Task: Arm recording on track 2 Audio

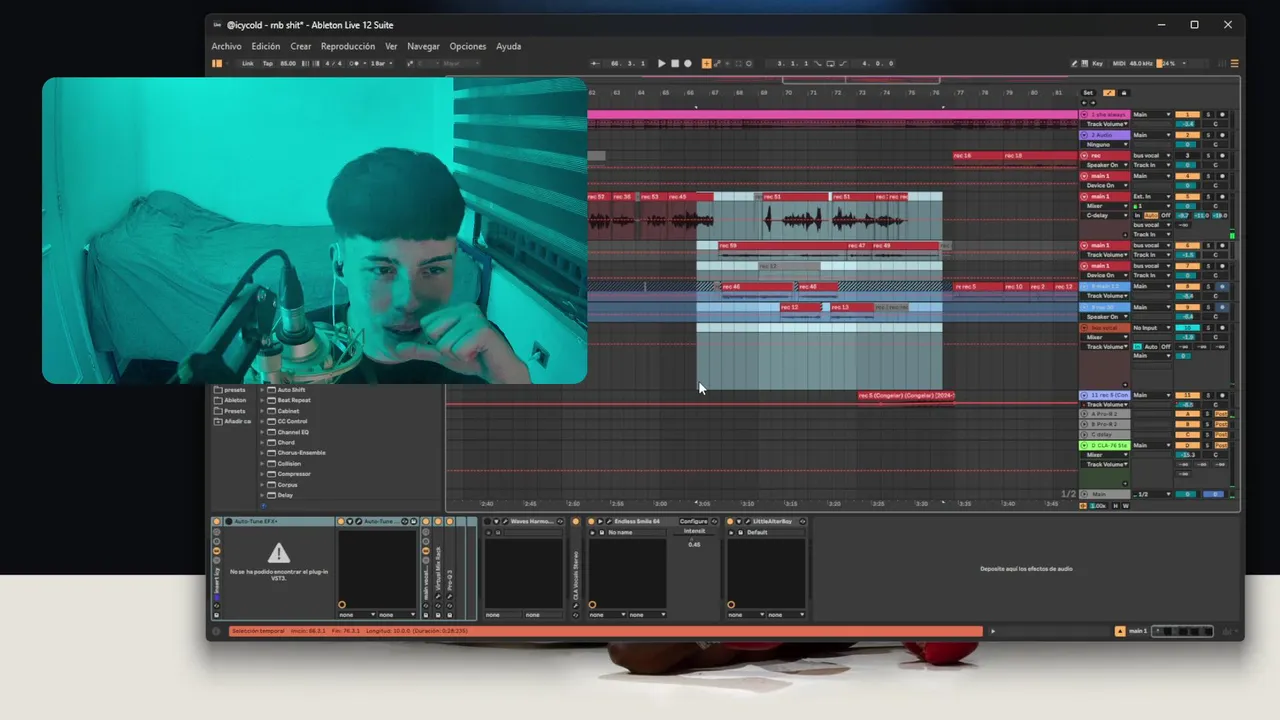Action: tap(1222, 135)
